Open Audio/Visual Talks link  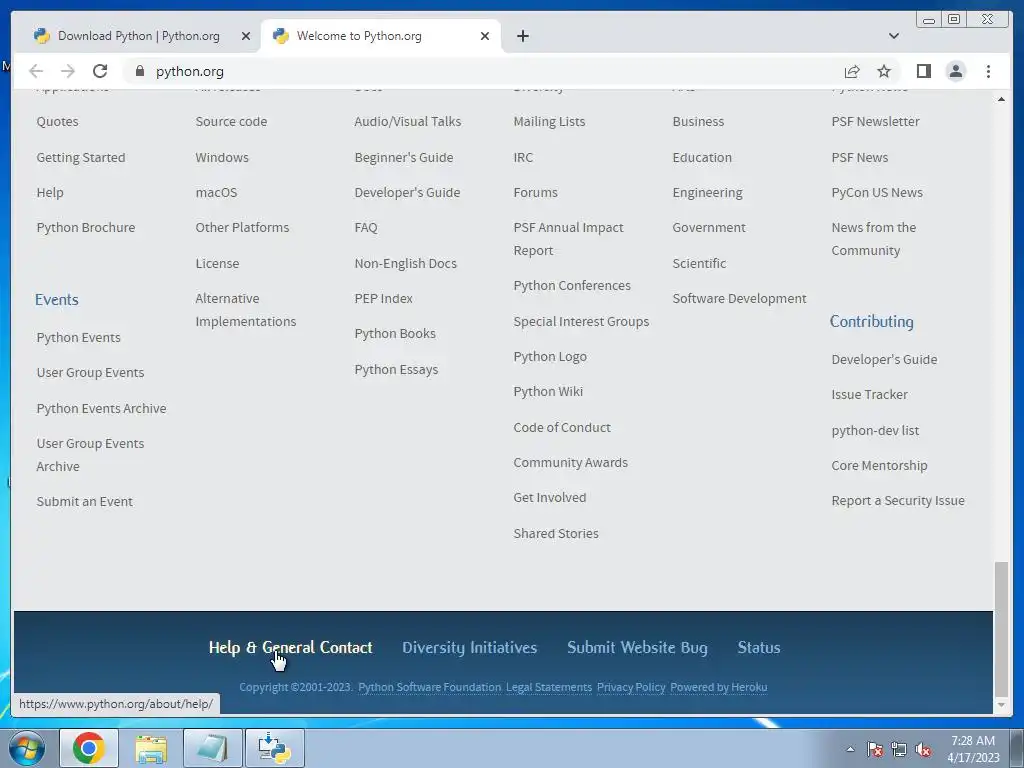(x=408, y=121)
